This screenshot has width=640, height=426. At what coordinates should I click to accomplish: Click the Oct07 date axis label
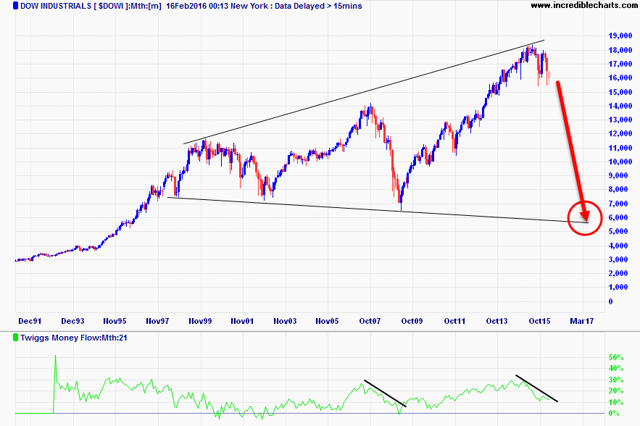pos(370,321)
